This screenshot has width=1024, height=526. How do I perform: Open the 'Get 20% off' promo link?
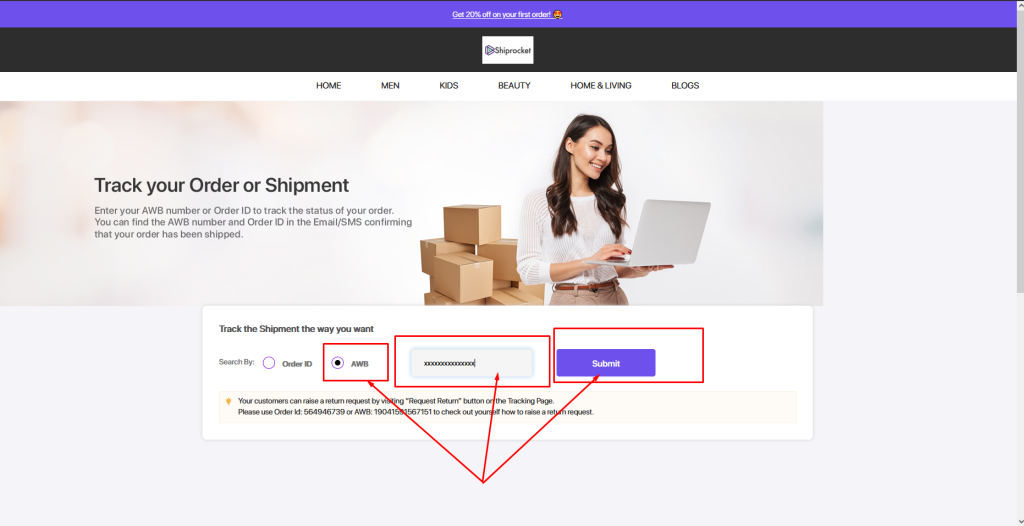502,14
